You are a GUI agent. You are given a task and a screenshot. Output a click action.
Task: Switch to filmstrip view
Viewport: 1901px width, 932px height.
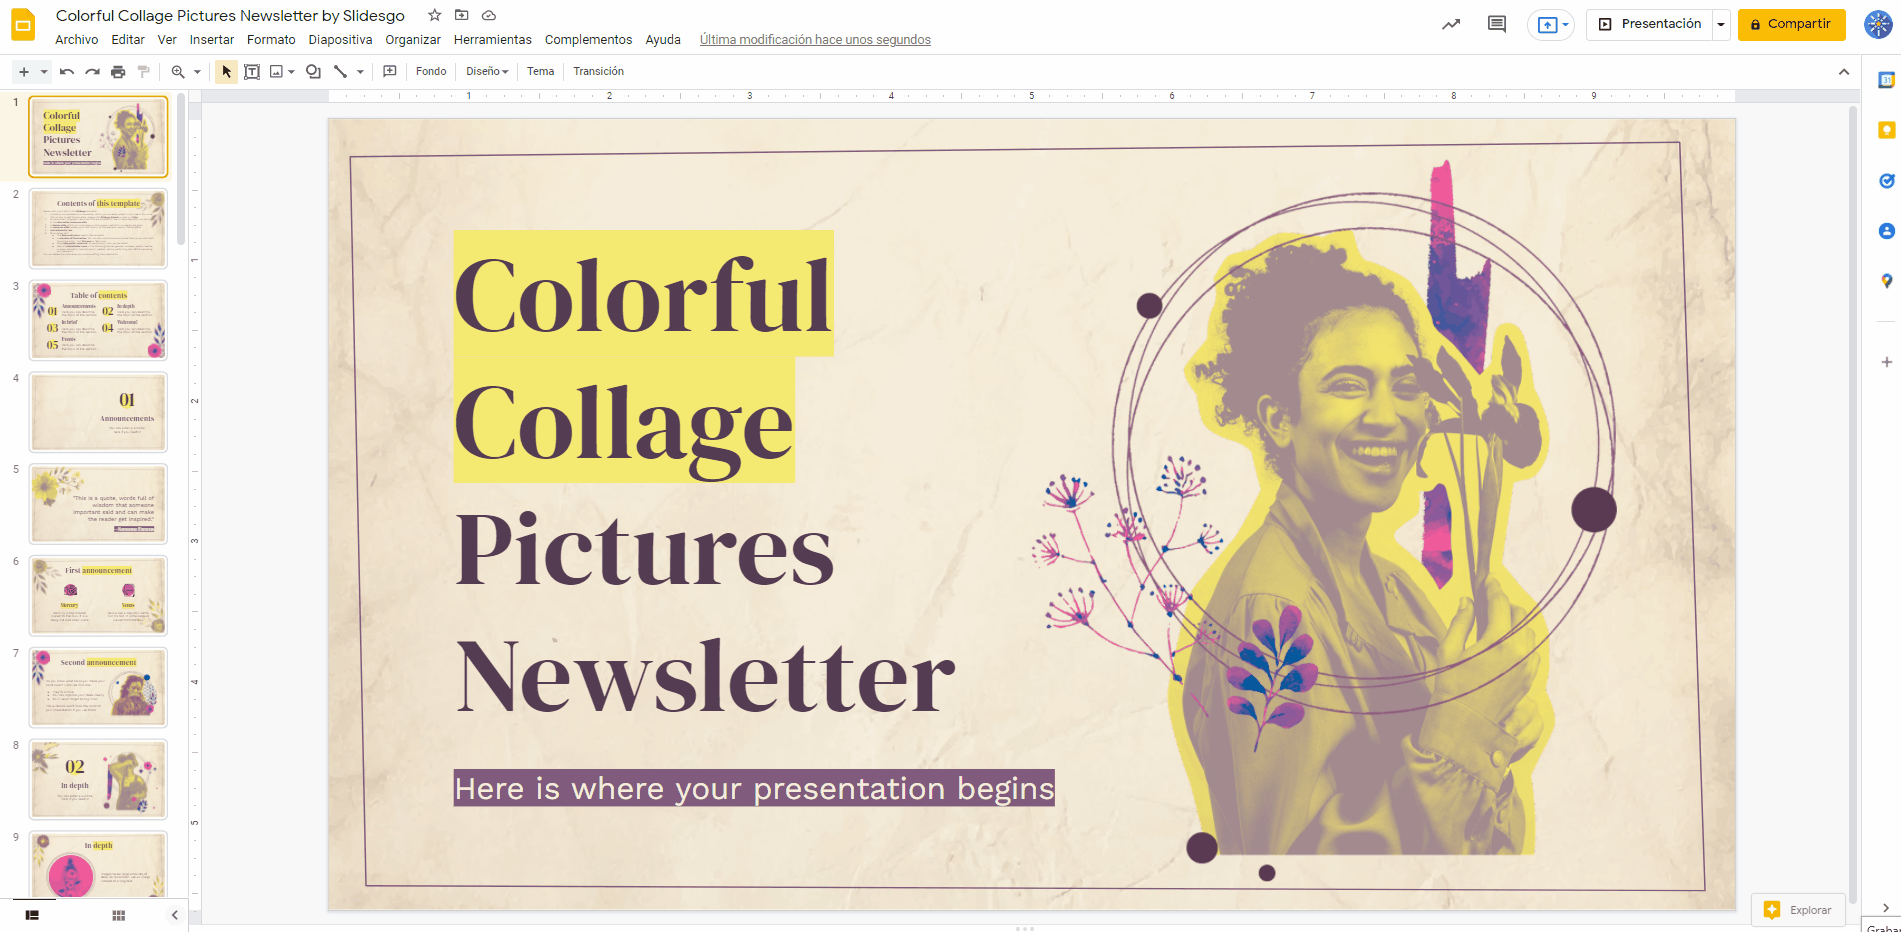(32, 915)
